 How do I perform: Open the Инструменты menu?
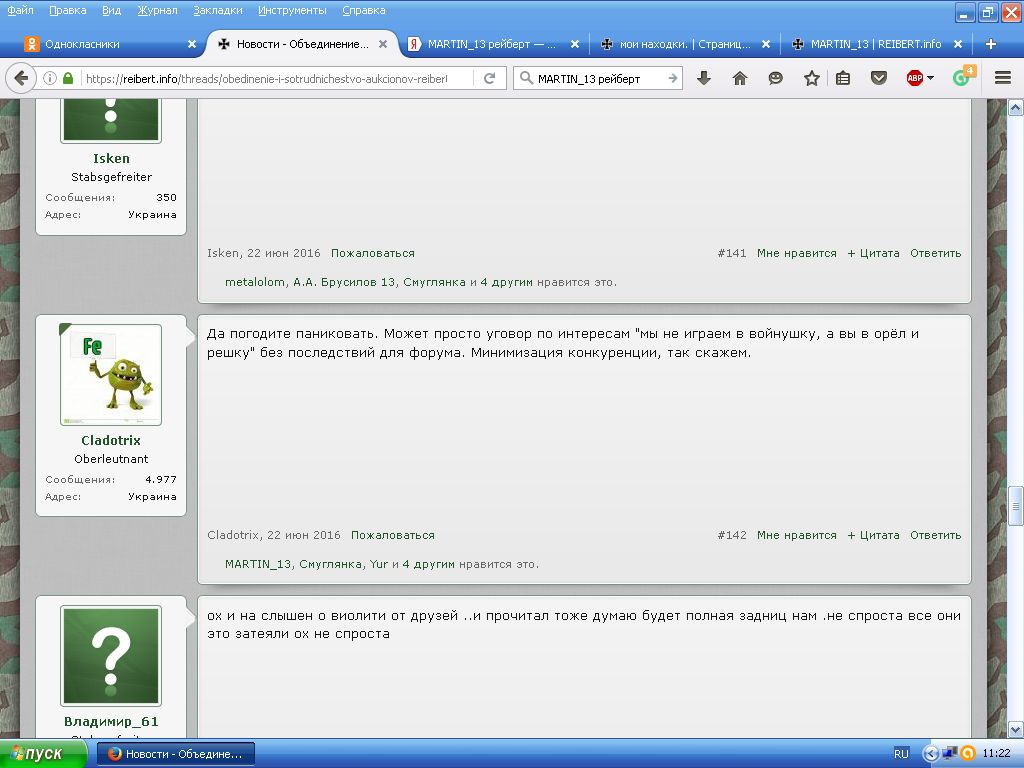pos(291,10)
